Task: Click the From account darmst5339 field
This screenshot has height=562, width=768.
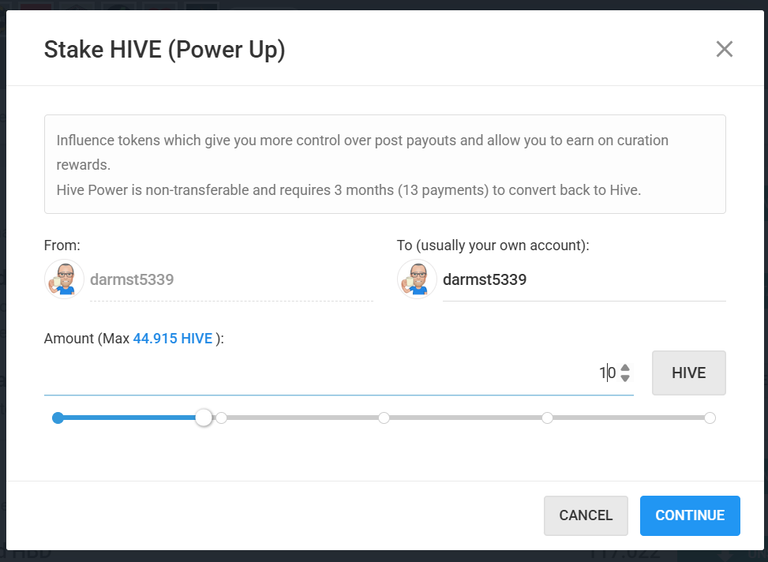Action: (x=231, y=280)
